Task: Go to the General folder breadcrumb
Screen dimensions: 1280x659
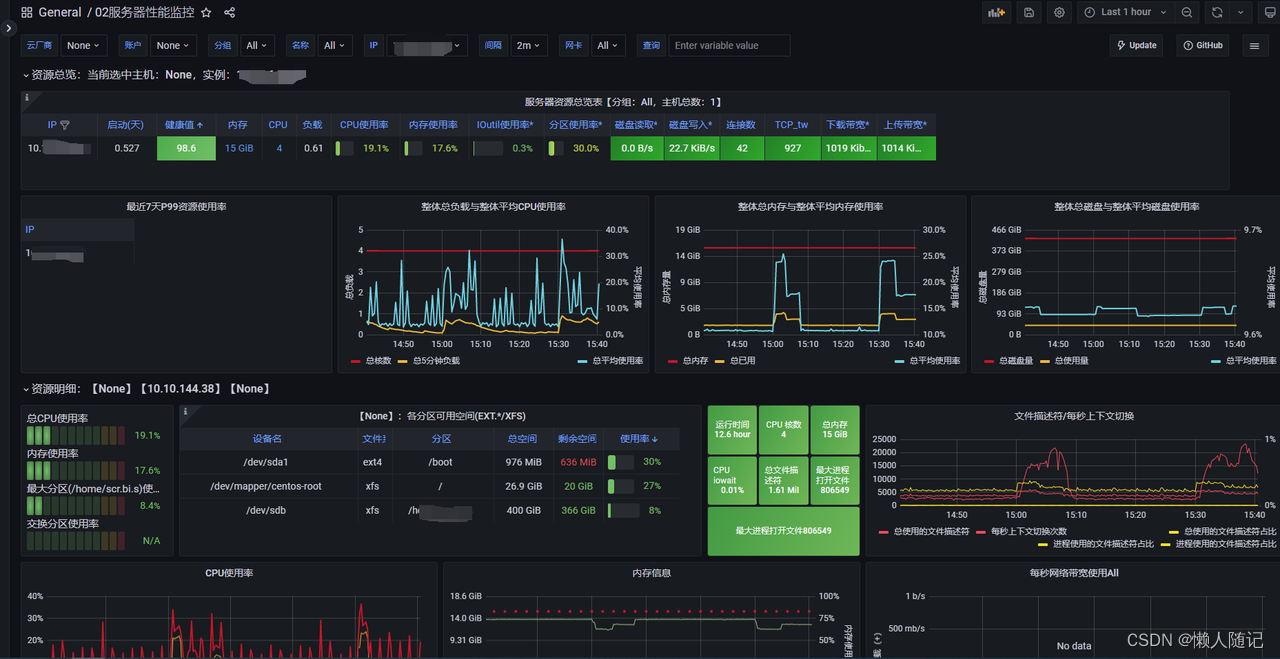Action: click(60, 13)
